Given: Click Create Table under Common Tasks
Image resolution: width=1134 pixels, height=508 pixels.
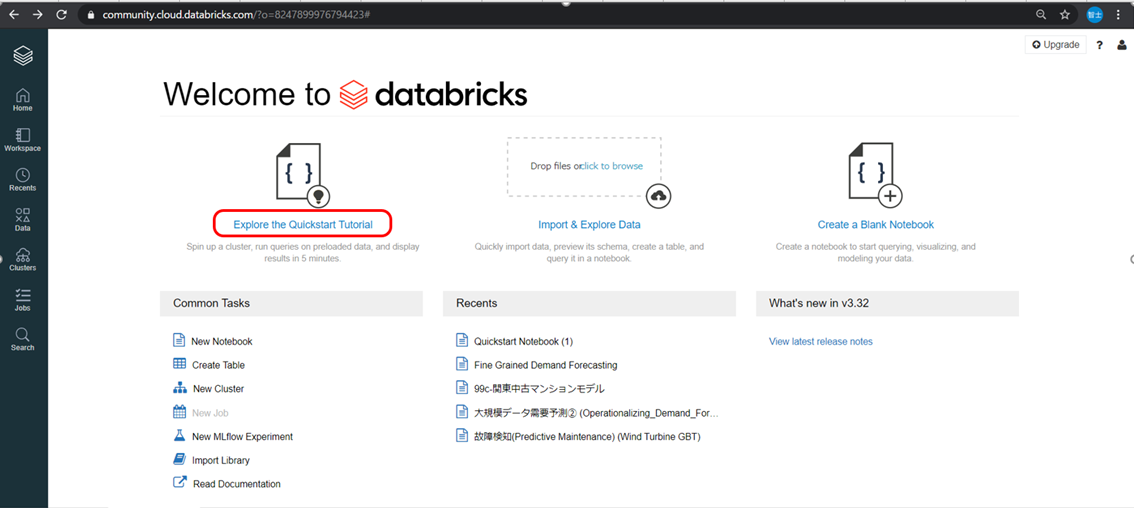Looking at the screenshot, I should pyautogui.click(x=218, y=365).
